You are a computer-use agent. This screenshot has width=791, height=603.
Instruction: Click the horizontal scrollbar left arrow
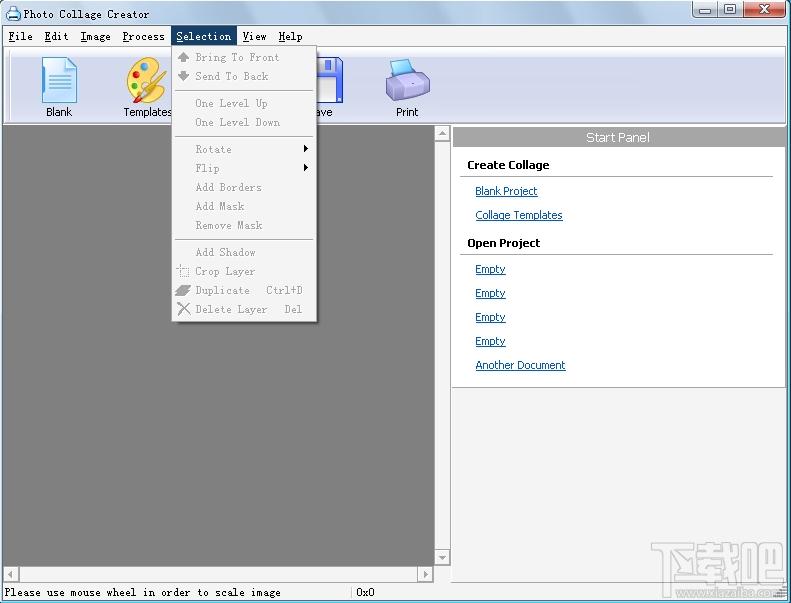pyautogui.click(x=11, y=574)
